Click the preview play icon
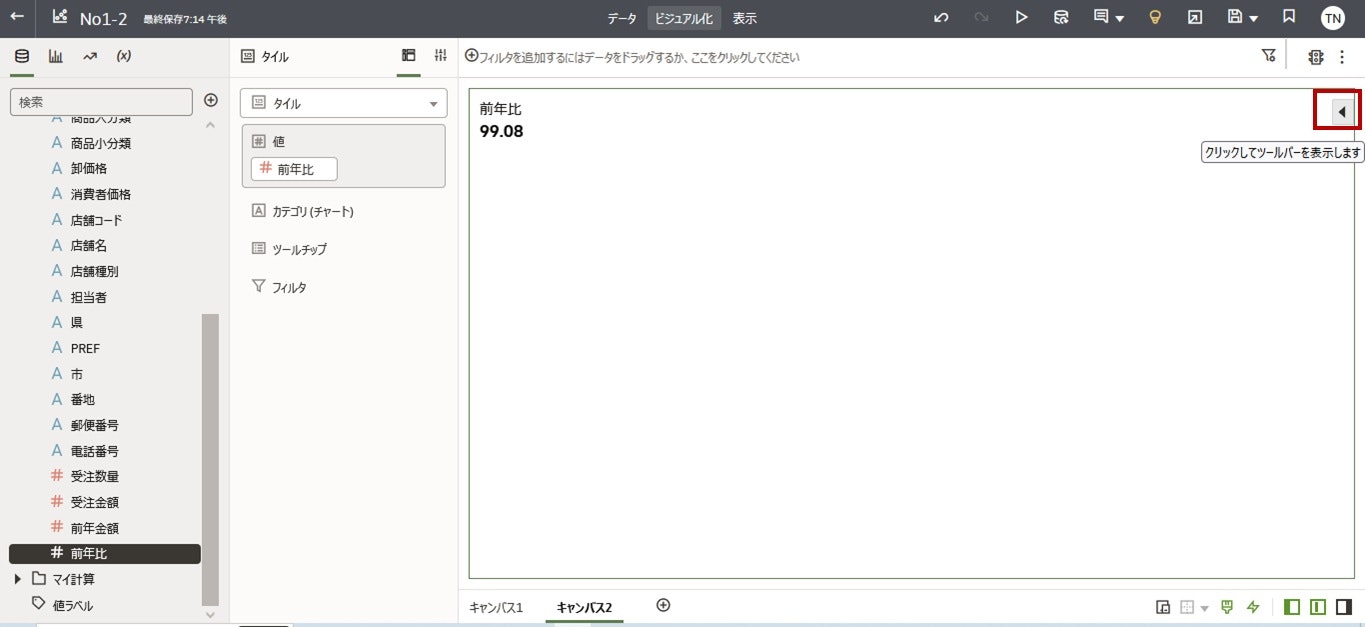The width and height of the screenshot is (1365, 627). pos(1021,17)
